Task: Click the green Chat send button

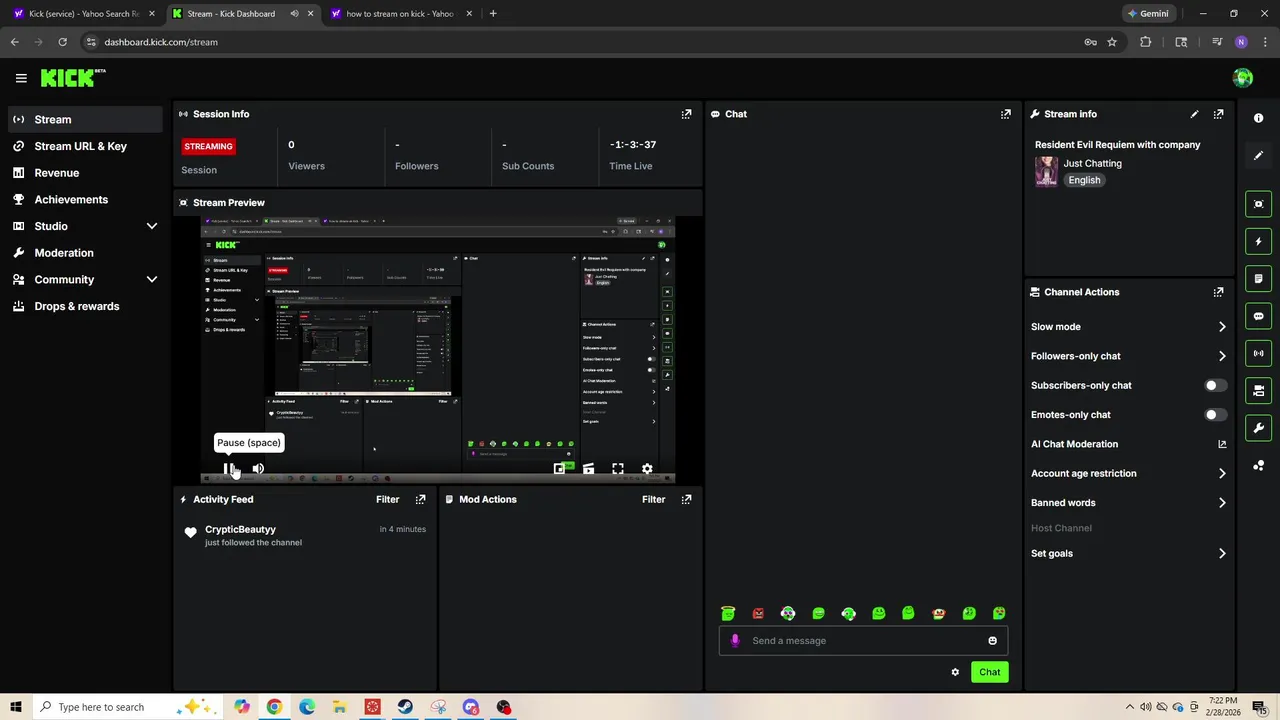Action: point(989,672)
